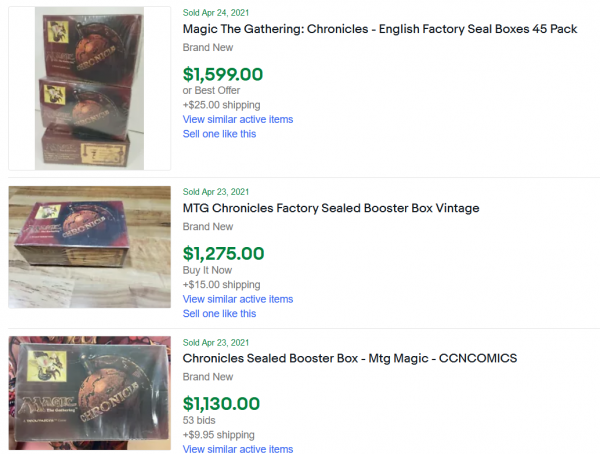Click the 'Sold Apr 24, 2021' label
600x454 pixels.
216,12
